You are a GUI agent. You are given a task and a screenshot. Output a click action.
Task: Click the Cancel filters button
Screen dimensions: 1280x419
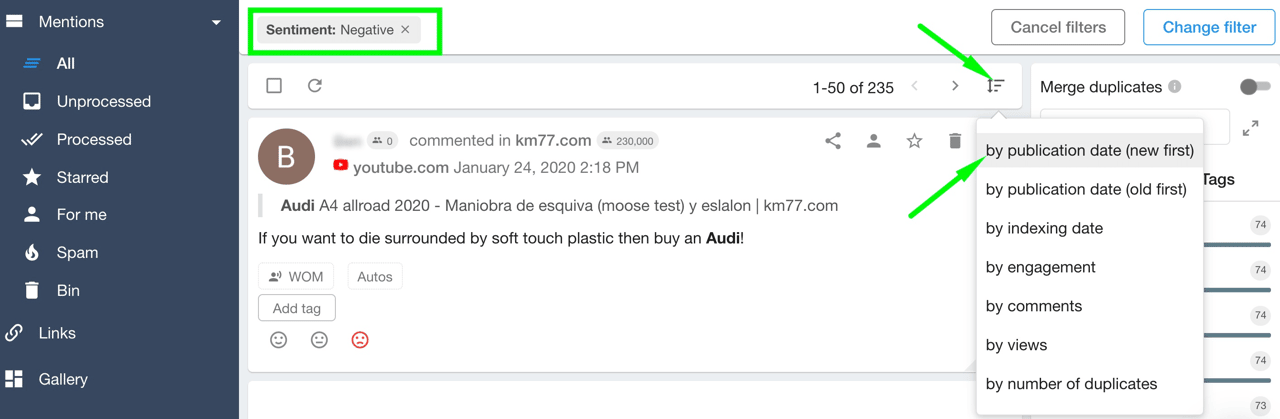click(x=1058, y=27)
